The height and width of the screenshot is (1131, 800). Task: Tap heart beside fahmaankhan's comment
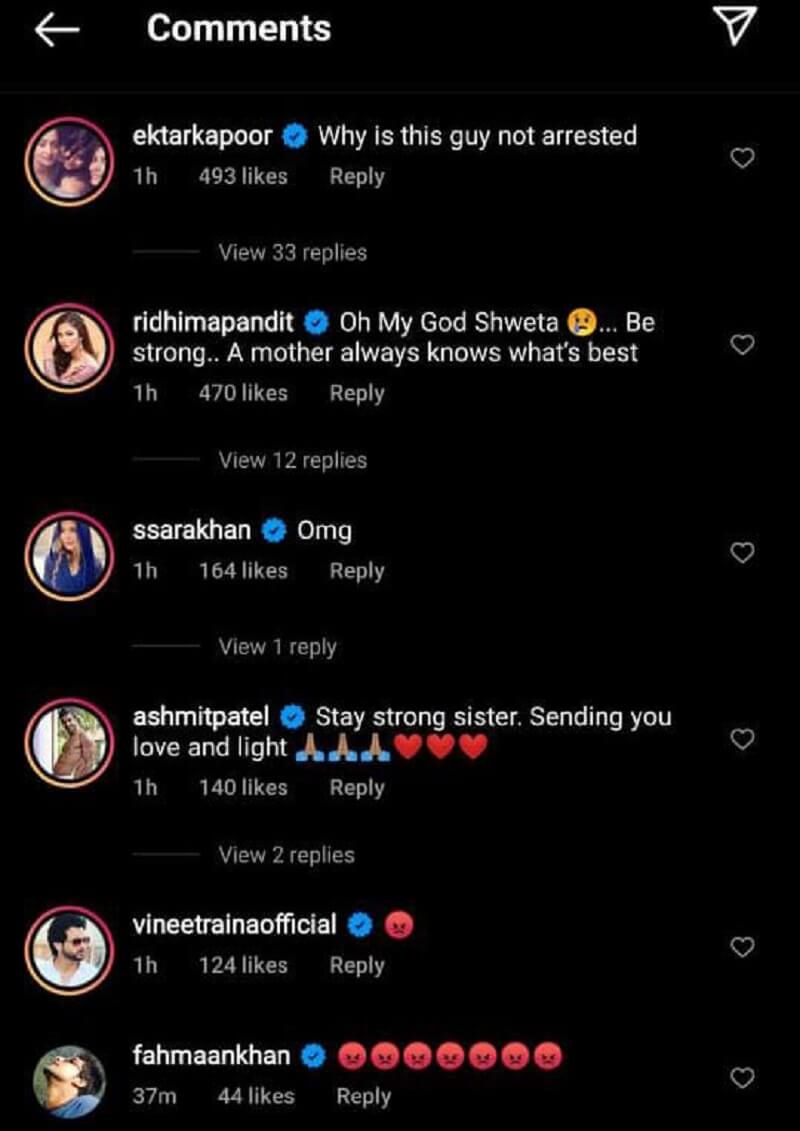(x=742, y=1077)
